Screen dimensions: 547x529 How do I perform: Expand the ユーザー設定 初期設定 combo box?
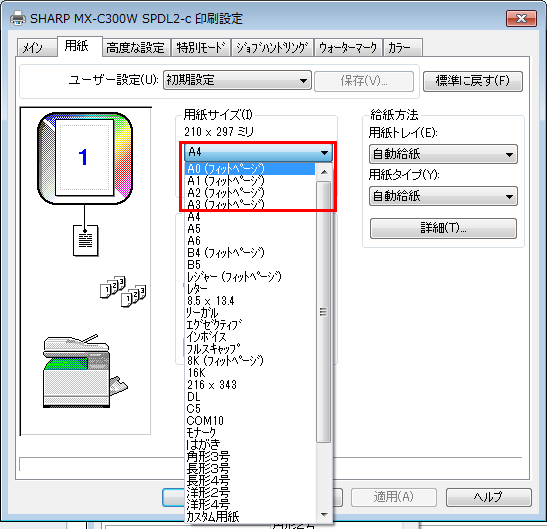tap(237, 81)
